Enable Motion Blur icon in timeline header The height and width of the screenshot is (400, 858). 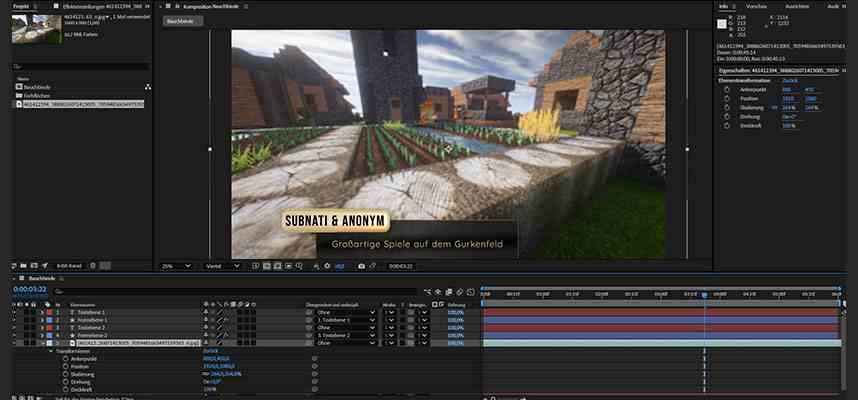coord(460,292)
